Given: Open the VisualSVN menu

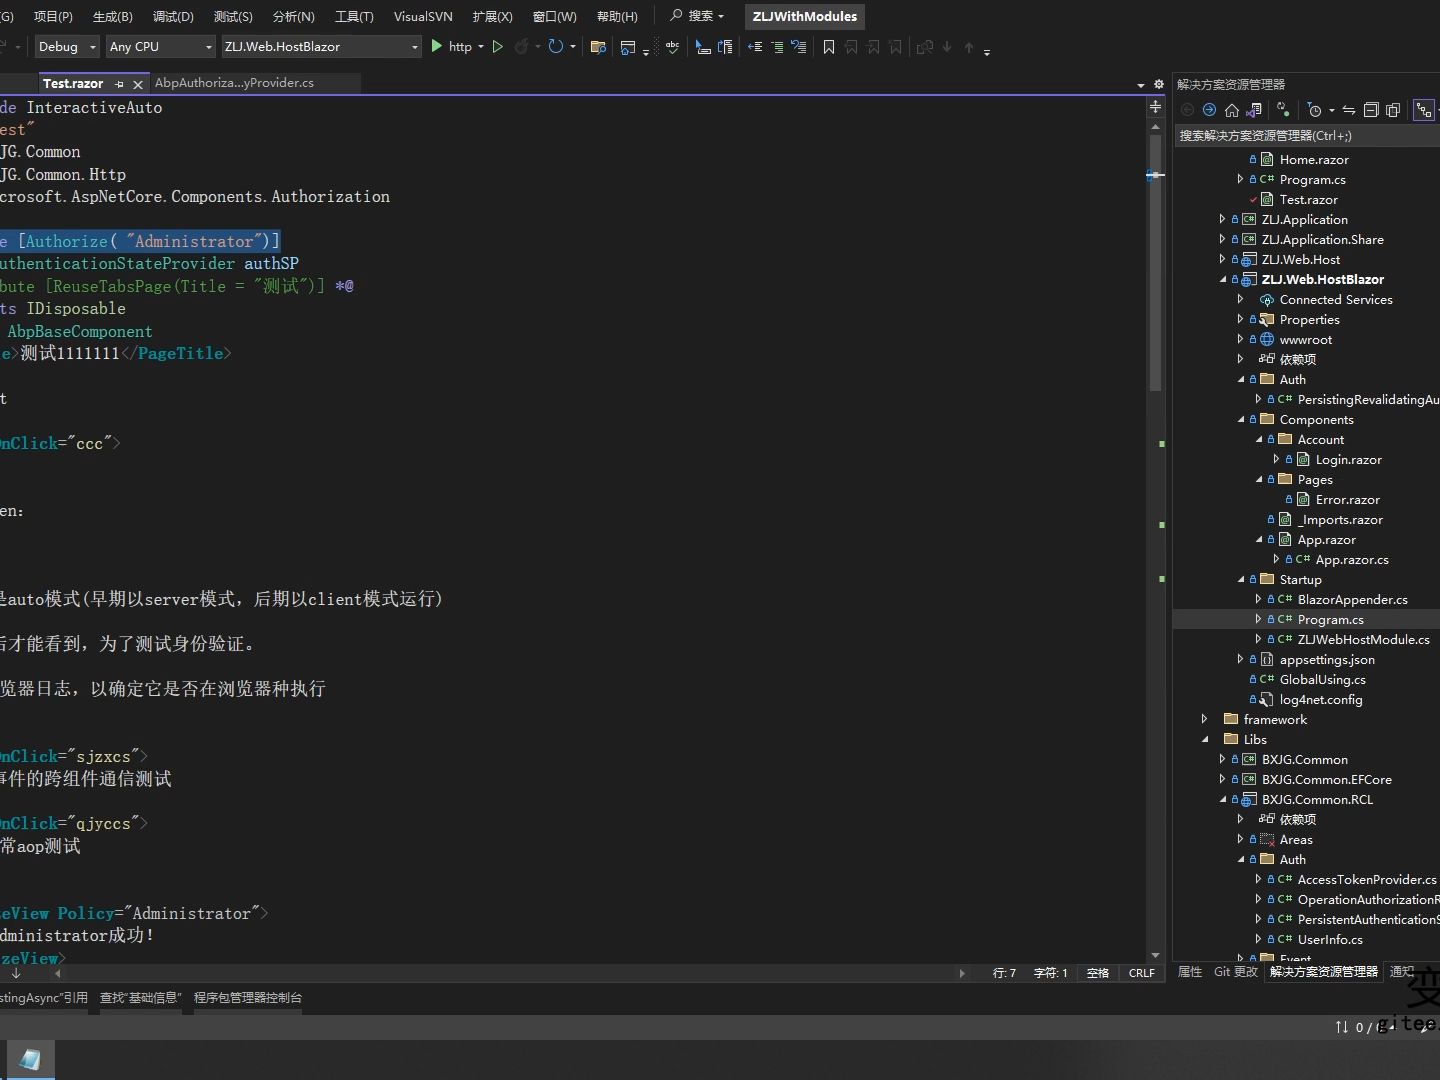Looking at the screenshot, I should tap(423, 16).
